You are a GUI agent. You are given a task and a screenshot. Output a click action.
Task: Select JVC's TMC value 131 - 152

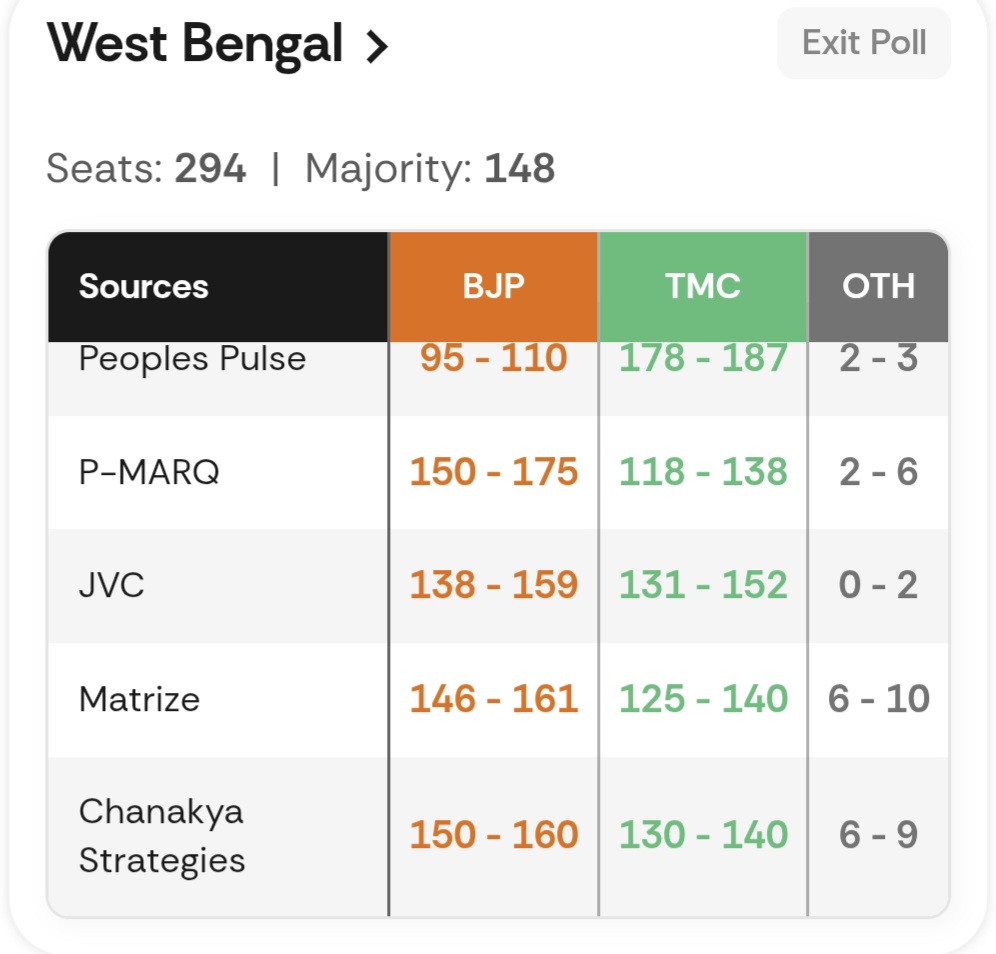(703, 585)
